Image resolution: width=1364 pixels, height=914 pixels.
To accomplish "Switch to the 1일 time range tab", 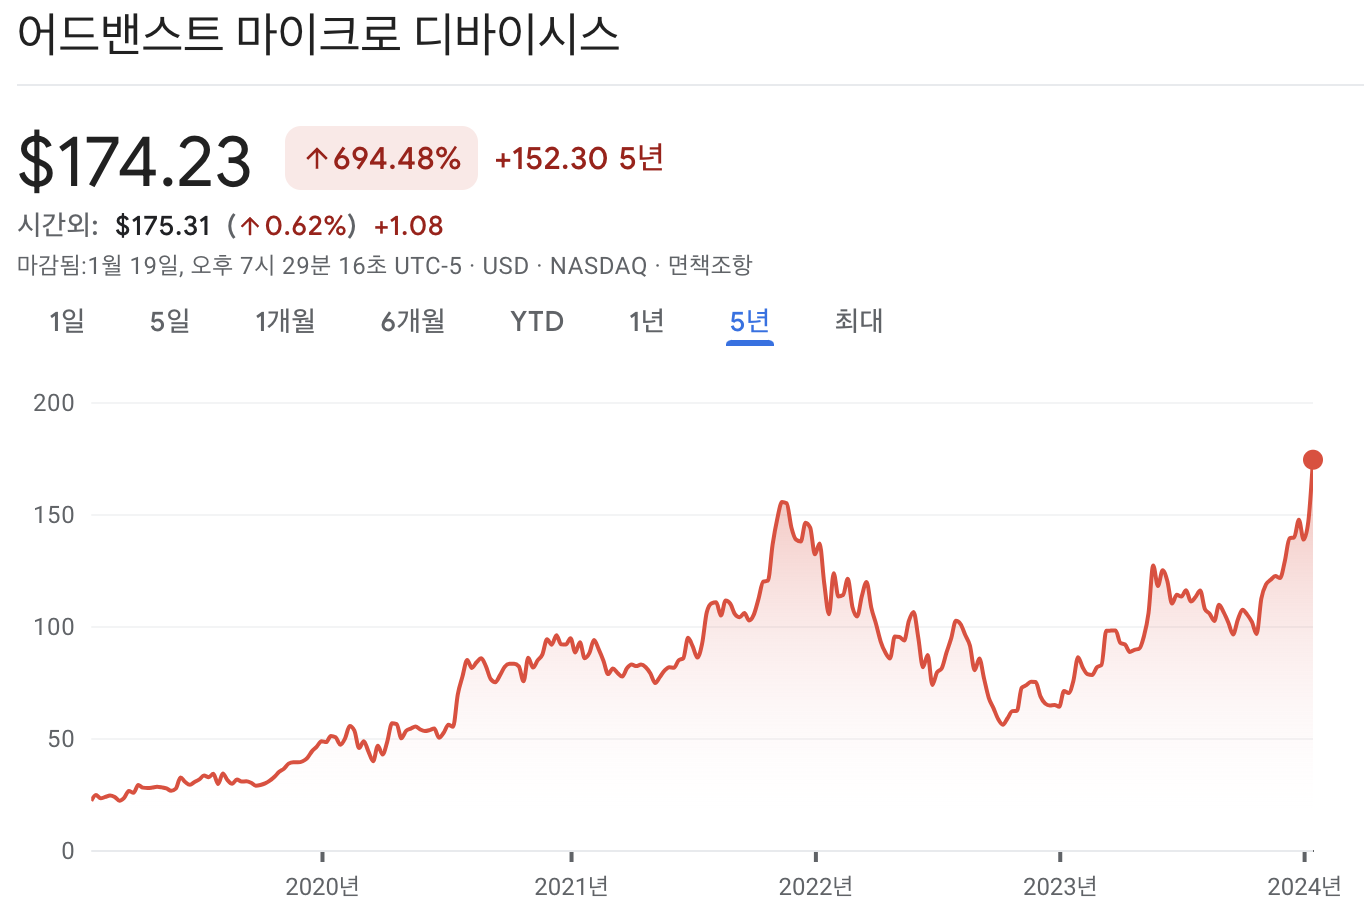I will point(66,321).
